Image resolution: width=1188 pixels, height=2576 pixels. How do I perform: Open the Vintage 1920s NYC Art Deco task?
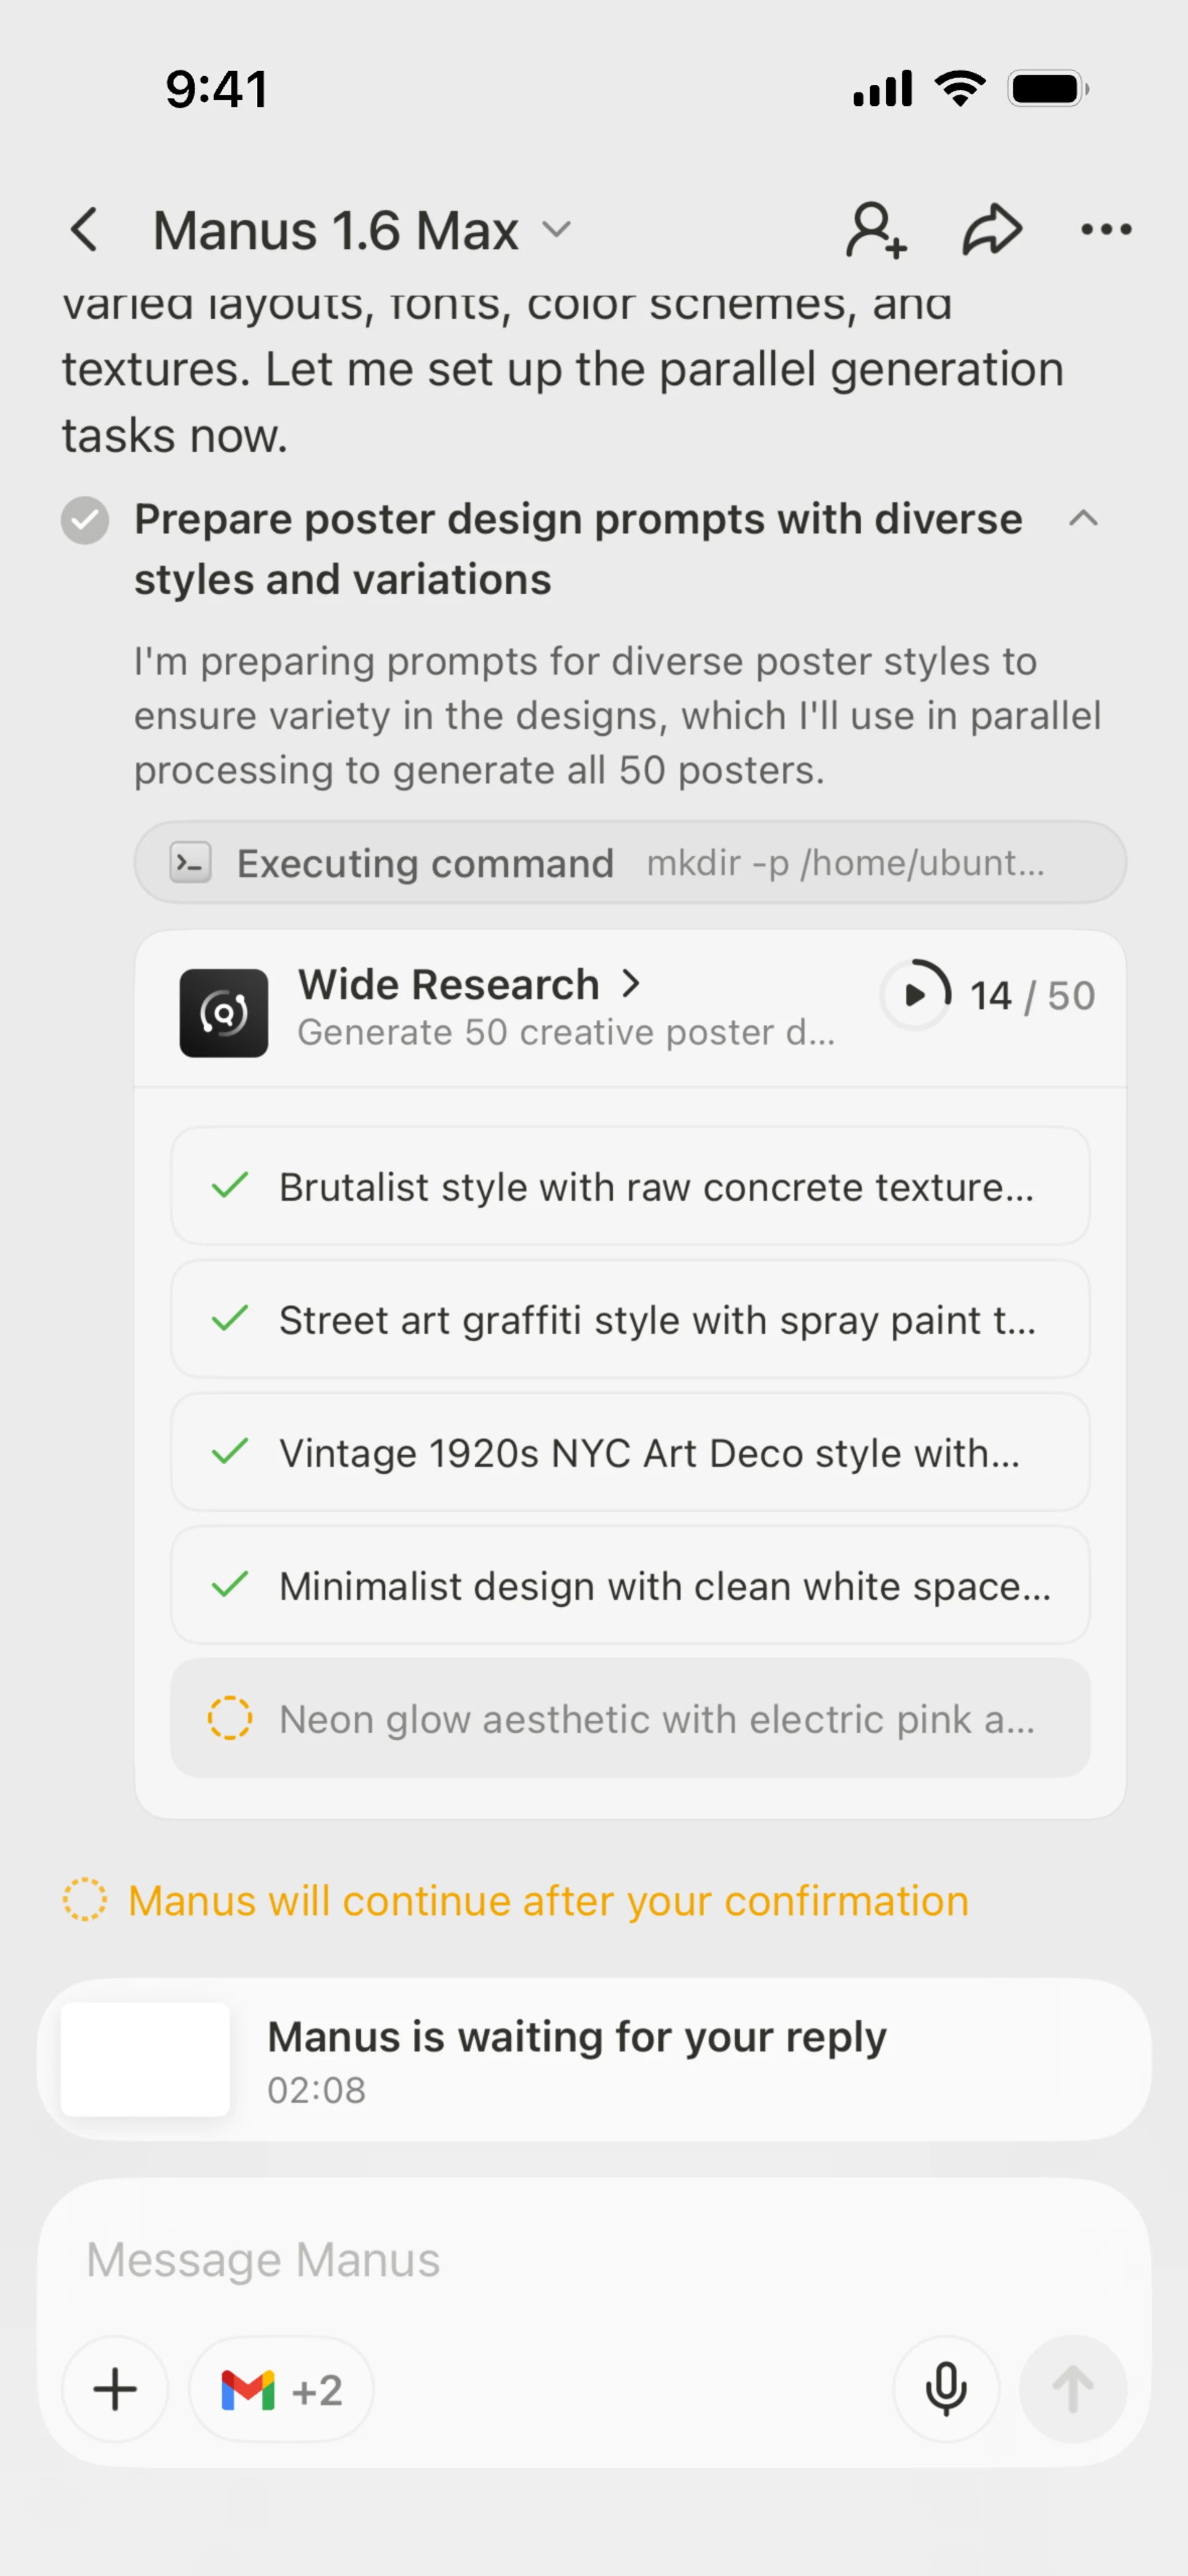(x=630, y=1453)
